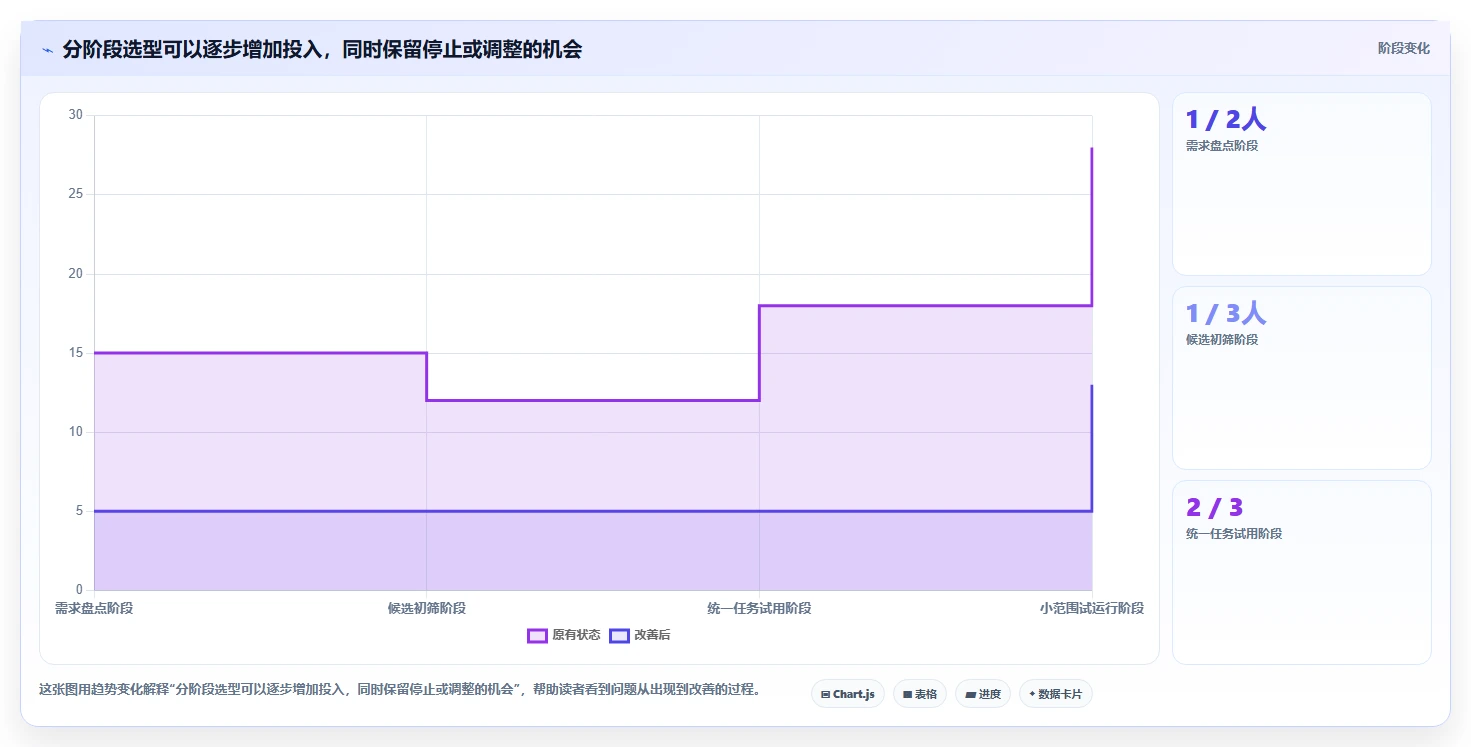Click the 阶段变化 label in header
The width and height of the screenshot is (1471, 747).
pos(1404,48)
